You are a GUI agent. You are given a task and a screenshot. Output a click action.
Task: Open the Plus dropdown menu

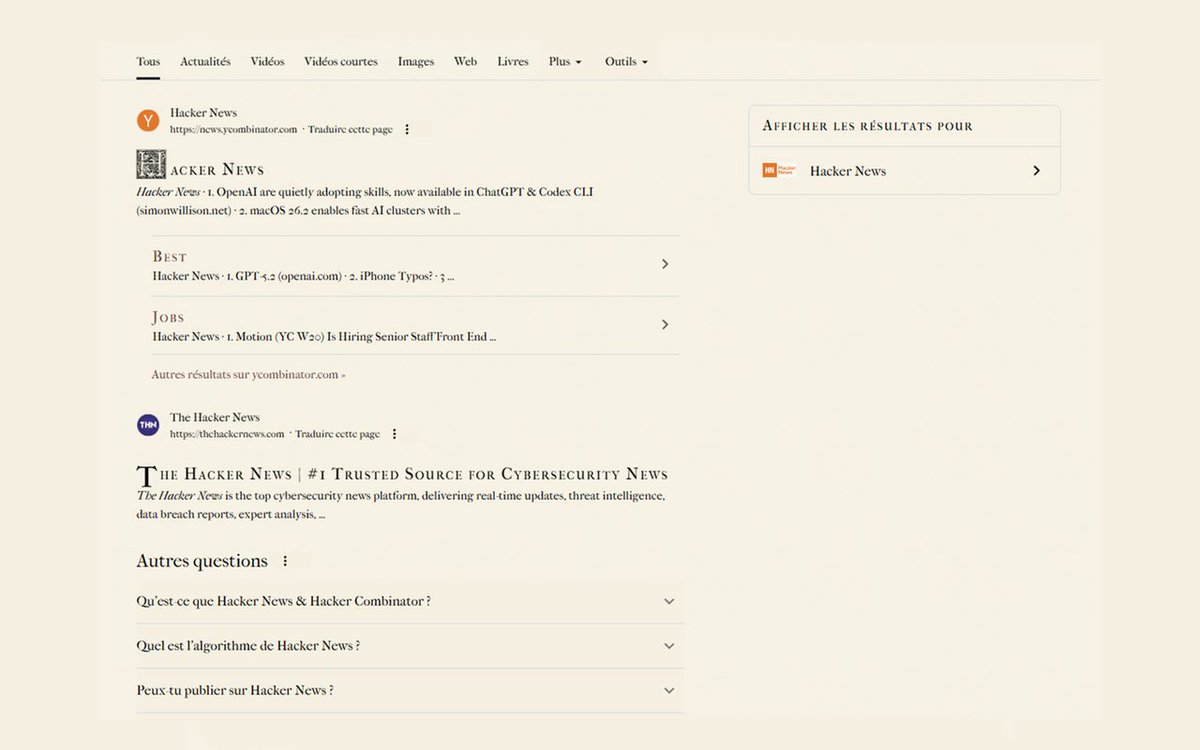565,62
